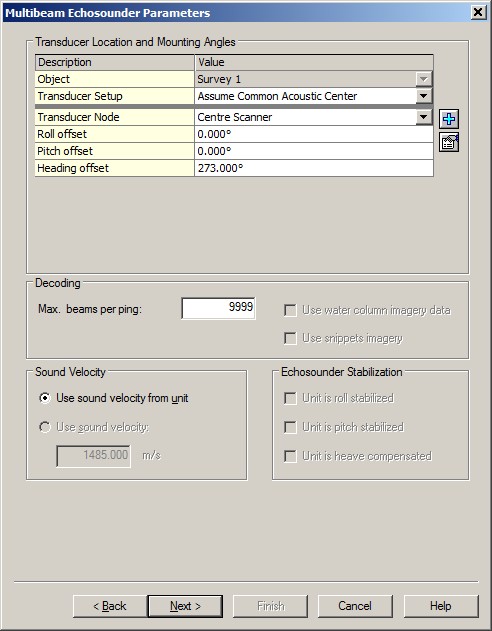Click the blue plus add node icon

click(x=449, y=119)
